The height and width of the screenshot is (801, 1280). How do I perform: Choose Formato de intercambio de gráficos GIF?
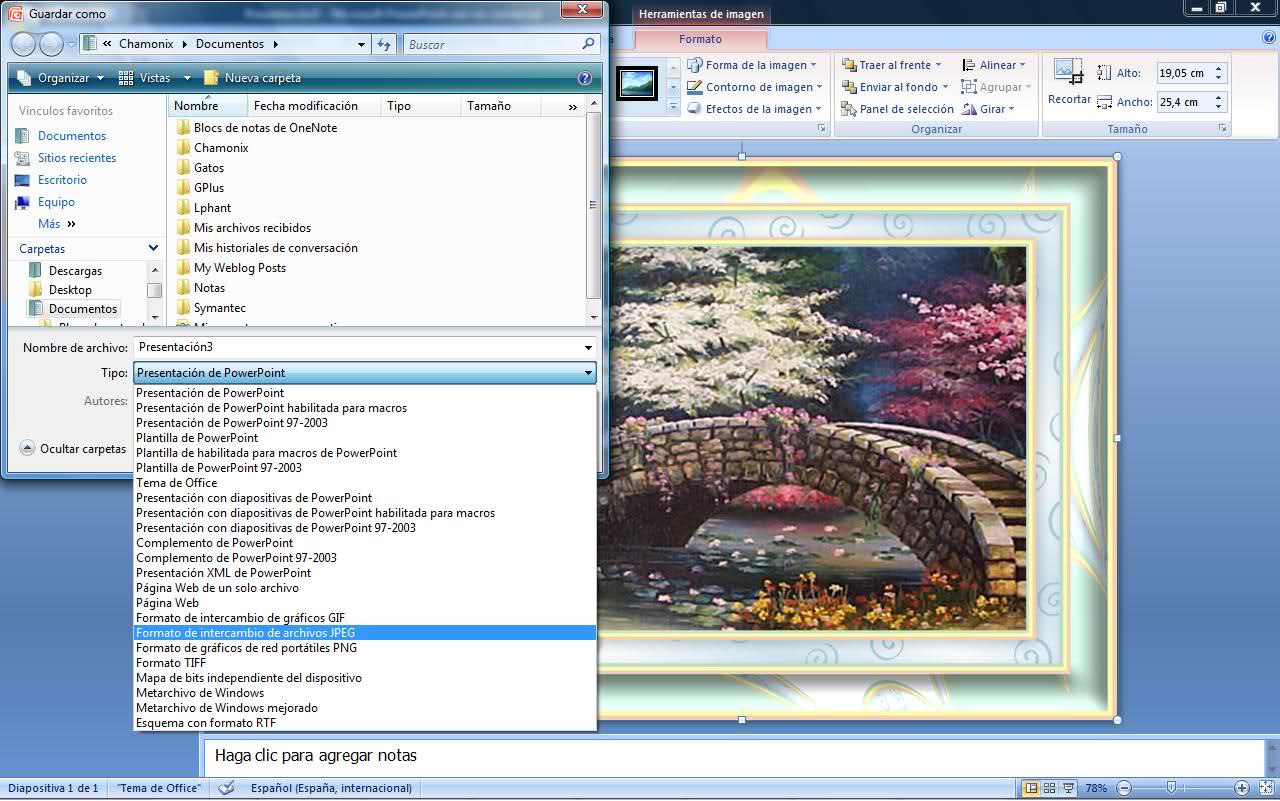coord(365,618)
